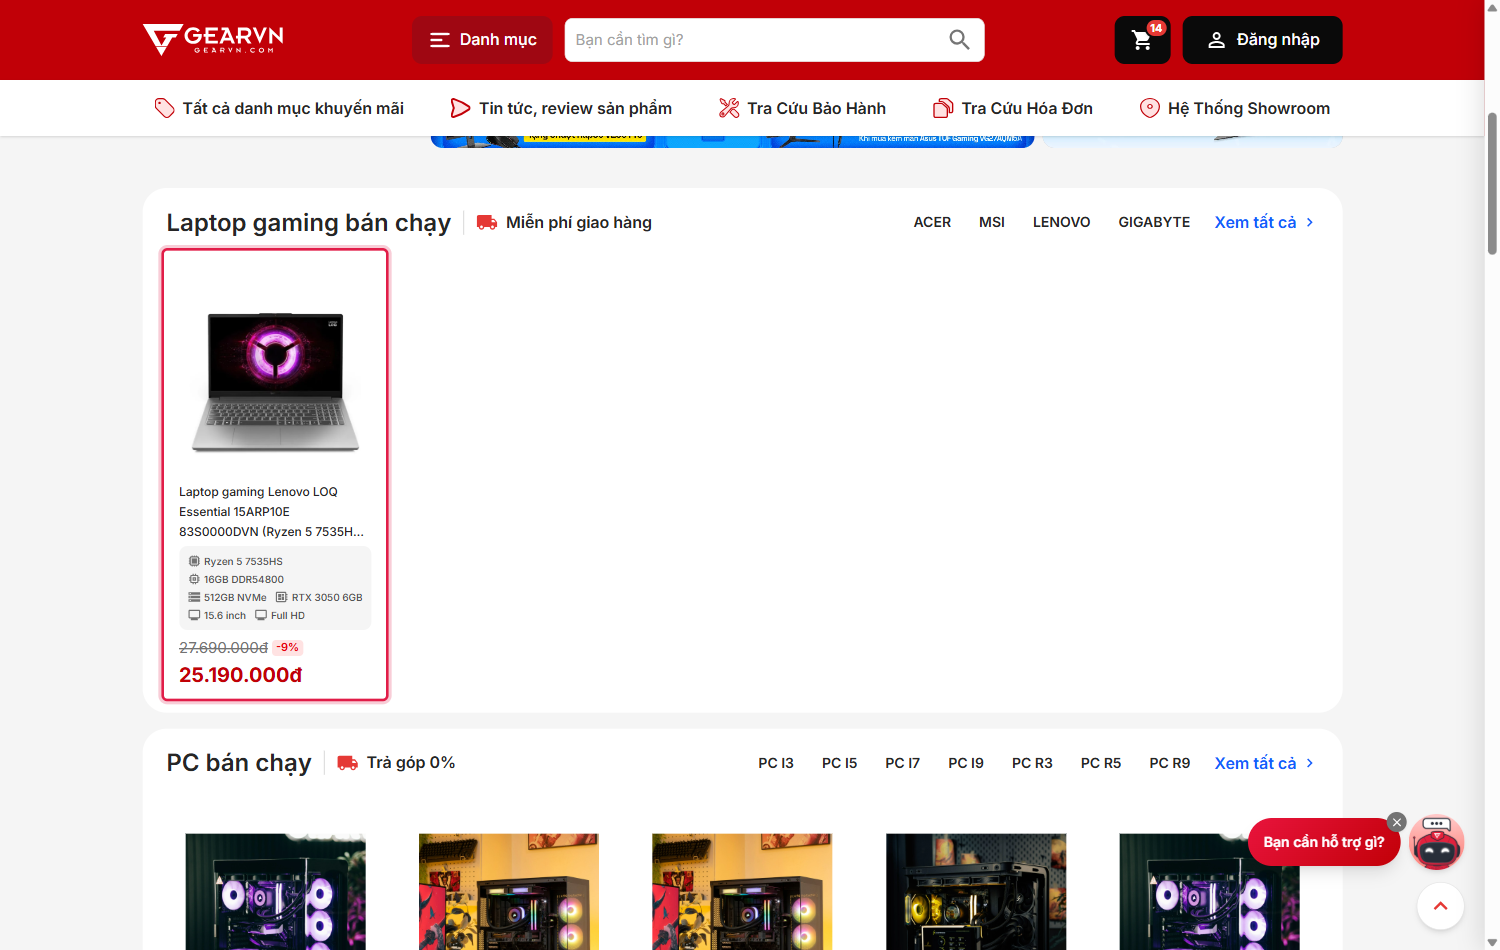The width and height of the screenshot is (1500, 950).
Task: Open the shopping cart icon
Action: 1142,40
